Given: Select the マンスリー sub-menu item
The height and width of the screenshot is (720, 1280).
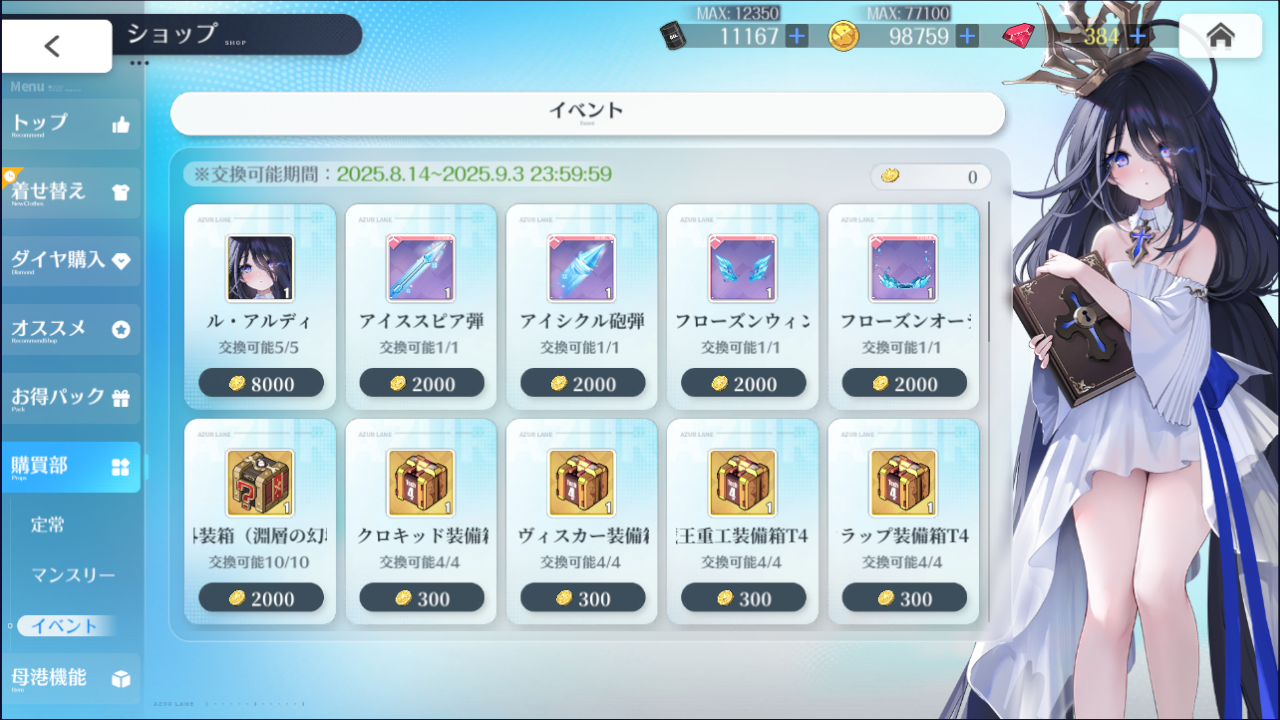Looking at the screenshot, I should (73, 575).
